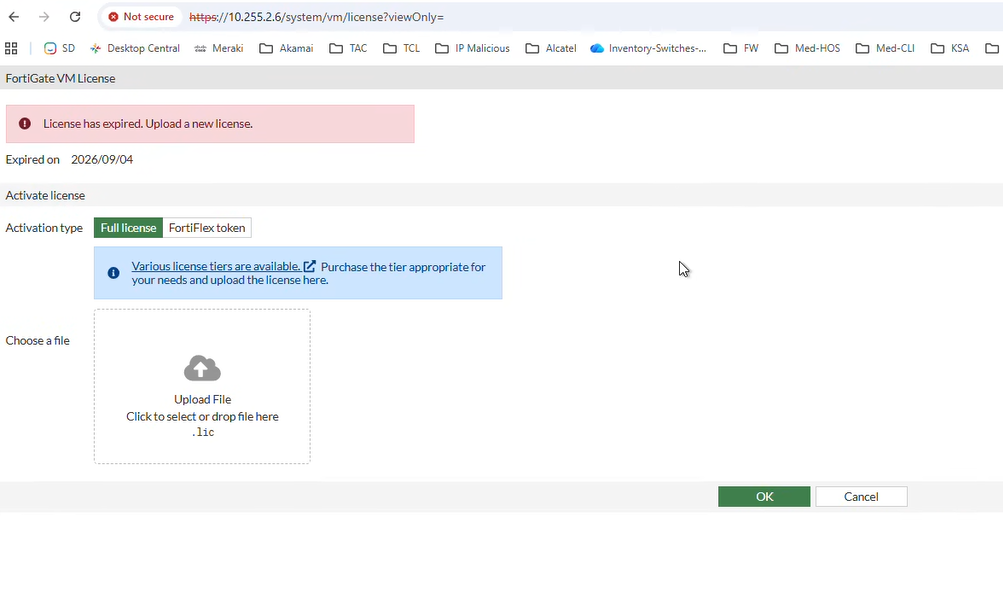The image size is (1003, 598).
Task: Click the external link icon after license tiers
Action: pos(310,266)
